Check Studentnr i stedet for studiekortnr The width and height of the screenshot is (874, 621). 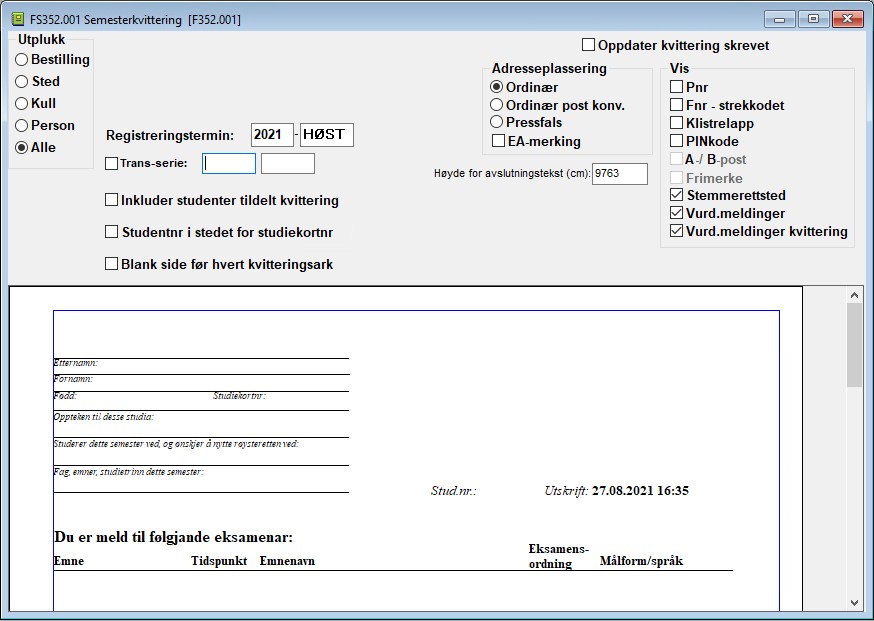pyautogui.click(x=111, y=232)
